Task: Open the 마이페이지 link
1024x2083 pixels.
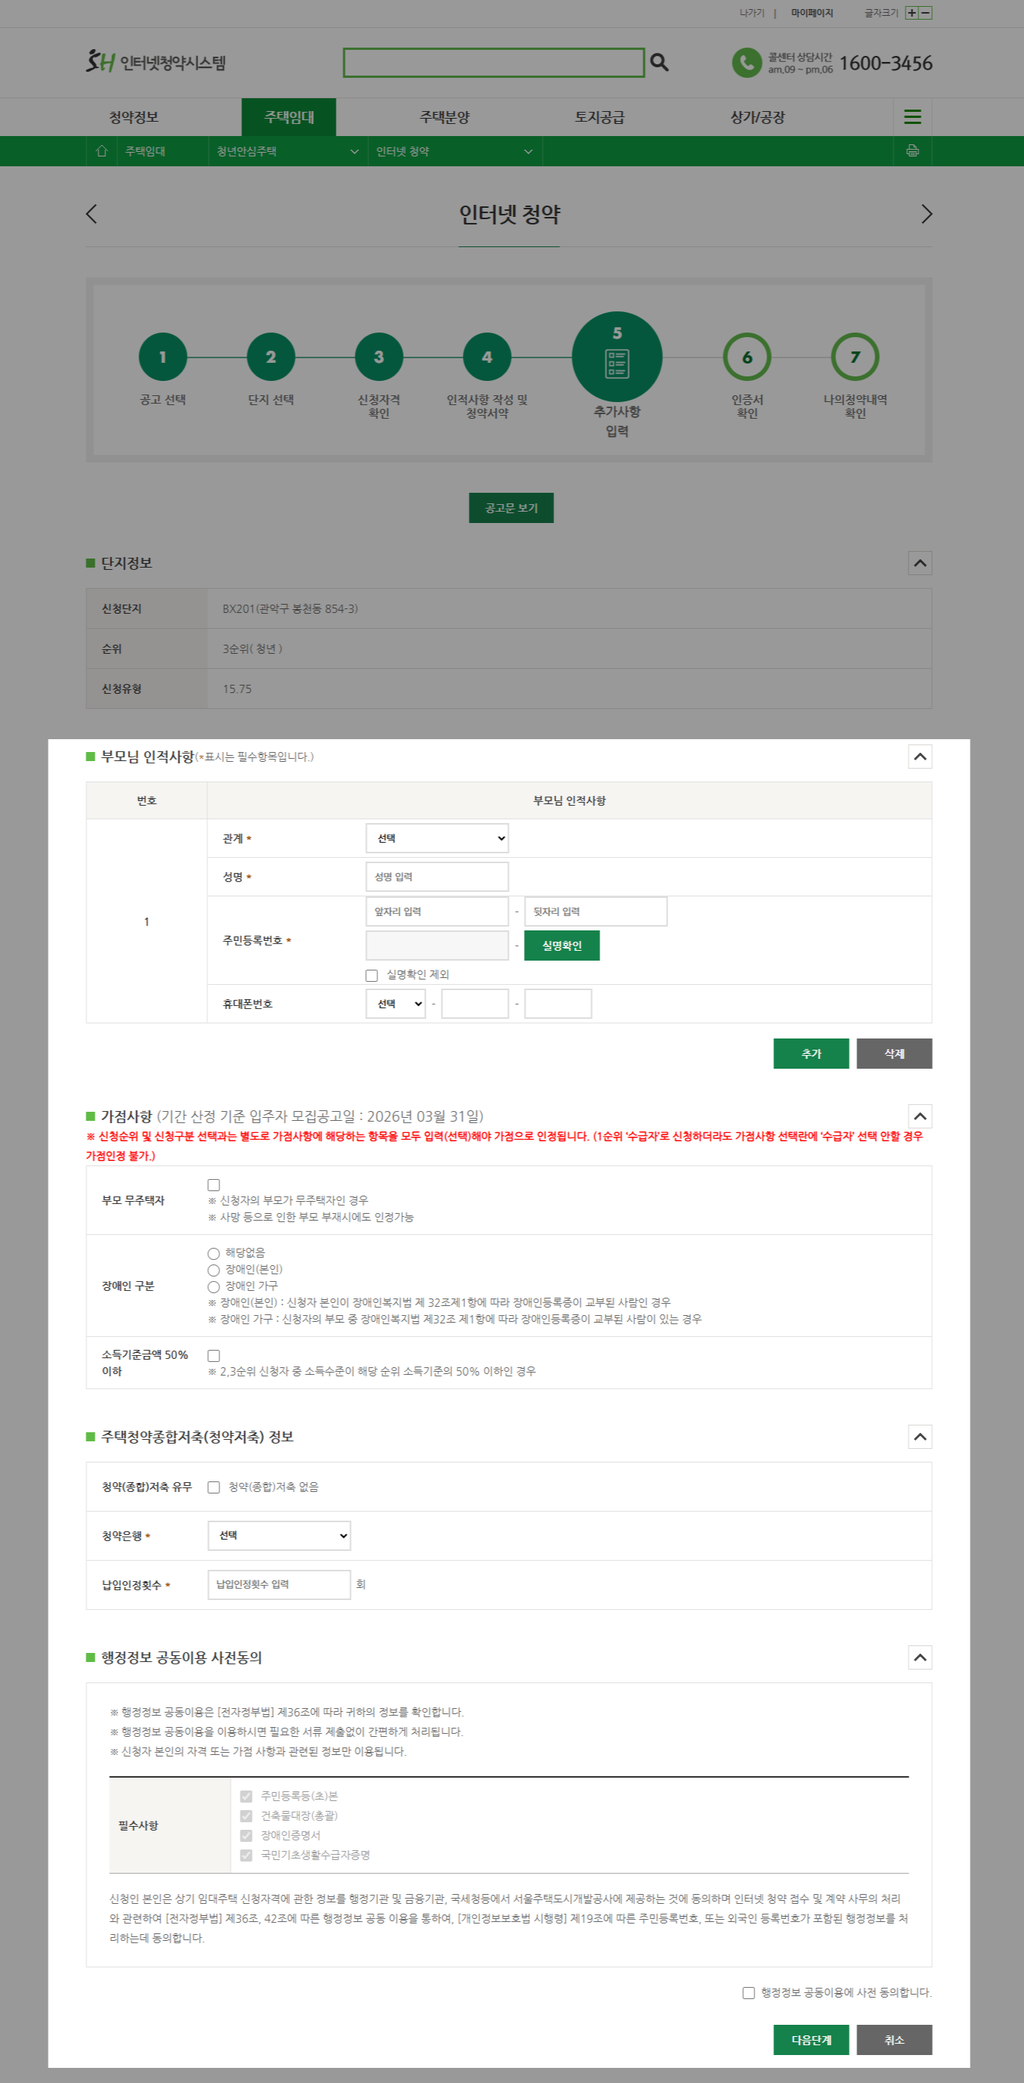Action: point(812,13)
